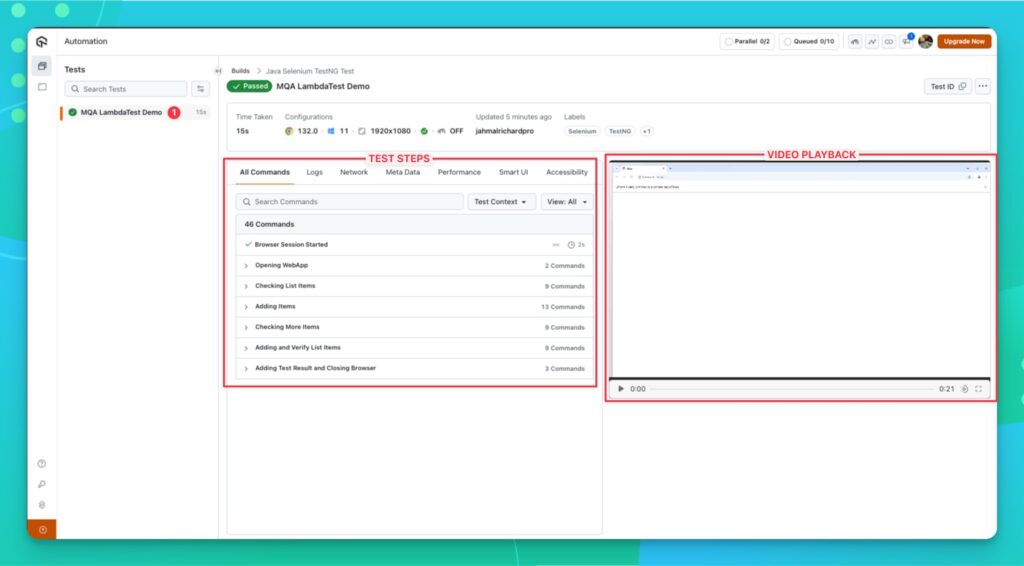Seek on the video progress bar
This screenshot has width=1024, height=566.
[x=792, y=389]
